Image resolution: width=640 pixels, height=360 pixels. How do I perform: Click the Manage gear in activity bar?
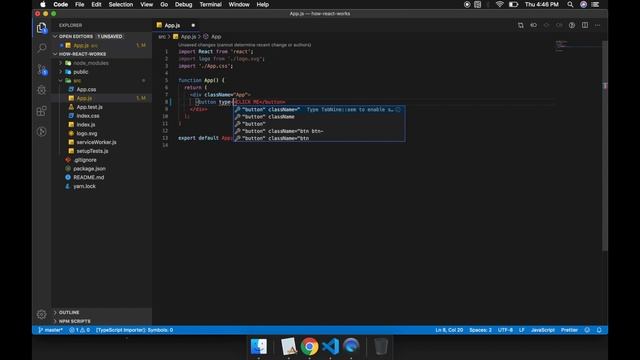pos(42,314)
